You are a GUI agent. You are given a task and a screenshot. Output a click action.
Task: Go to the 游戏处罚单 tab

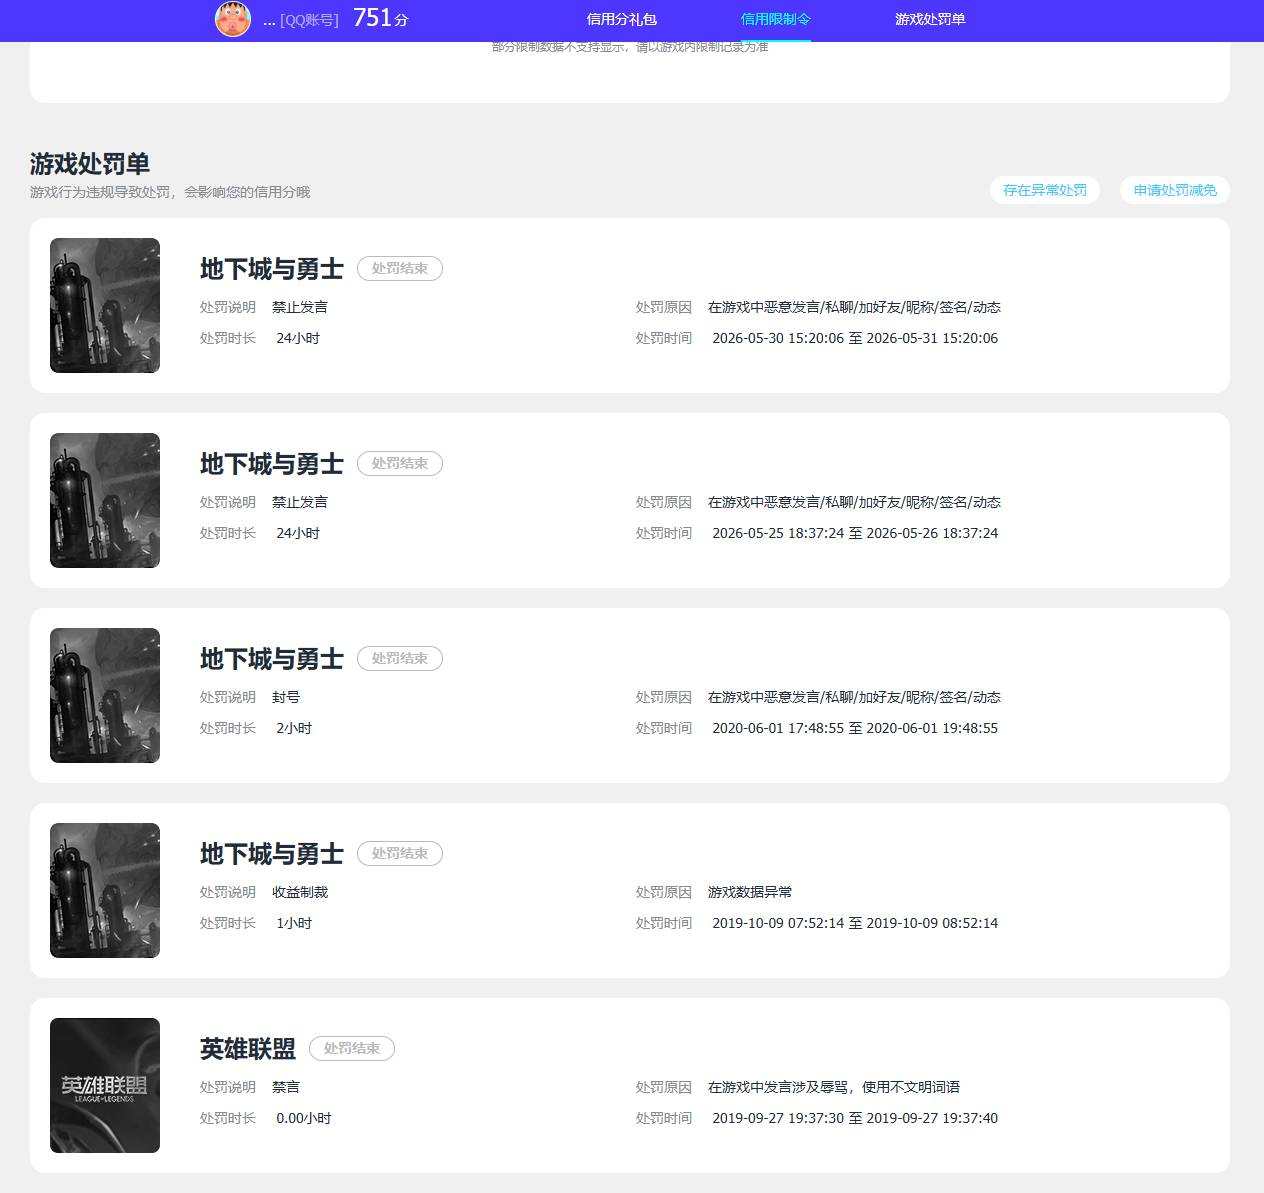click(x=930, y=19)
